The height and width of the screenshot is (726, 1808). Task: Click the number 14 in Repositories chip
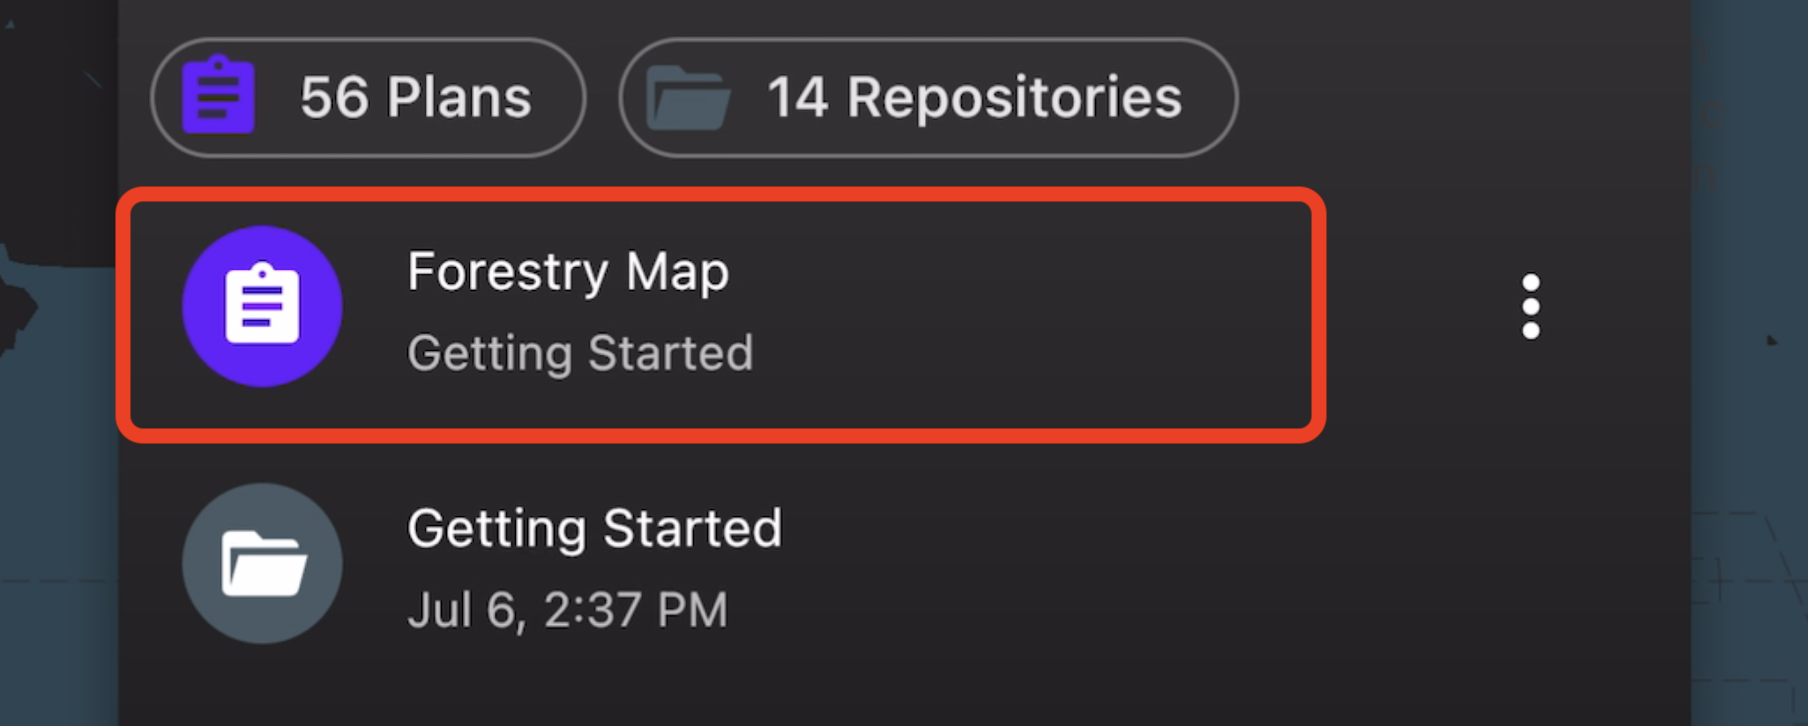pyautogui.click(x=797, y=98)
